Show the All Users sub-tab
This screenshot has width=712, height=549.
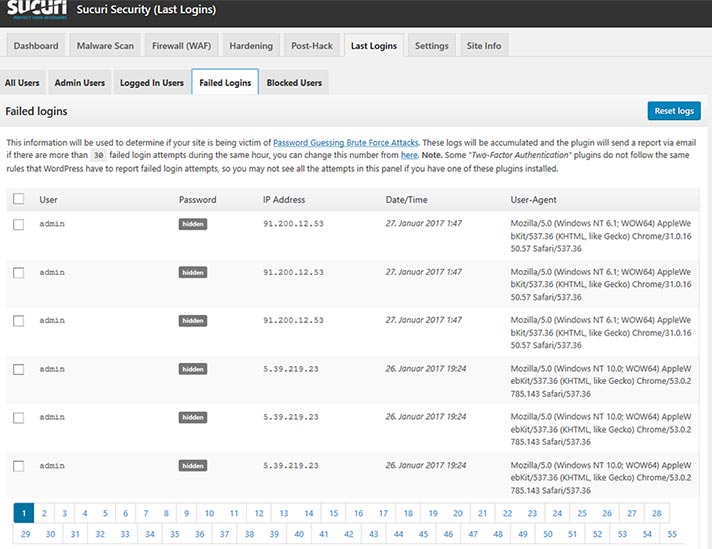pos(22,83)
